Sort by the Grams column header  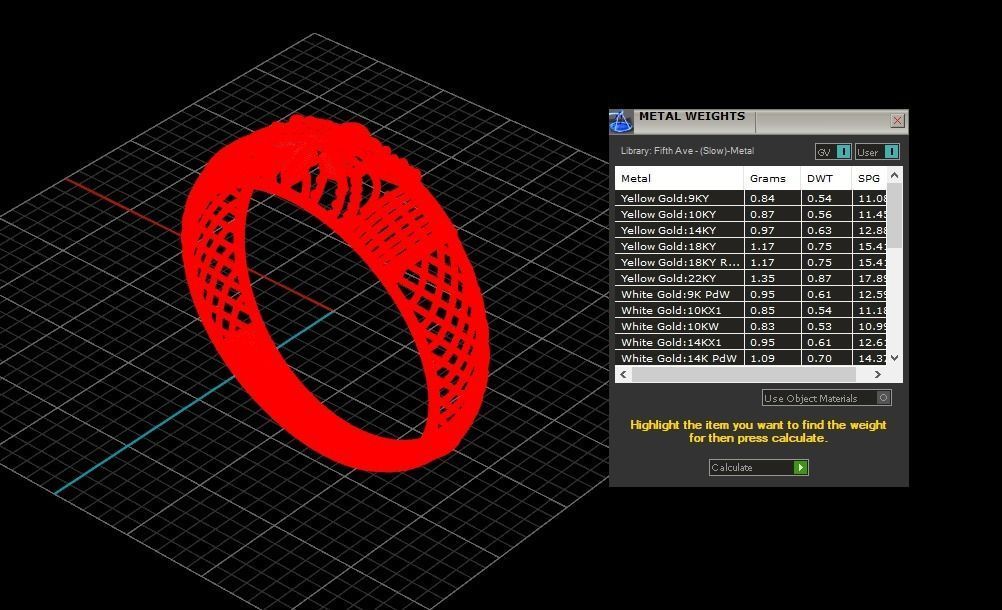coord(772,178)
